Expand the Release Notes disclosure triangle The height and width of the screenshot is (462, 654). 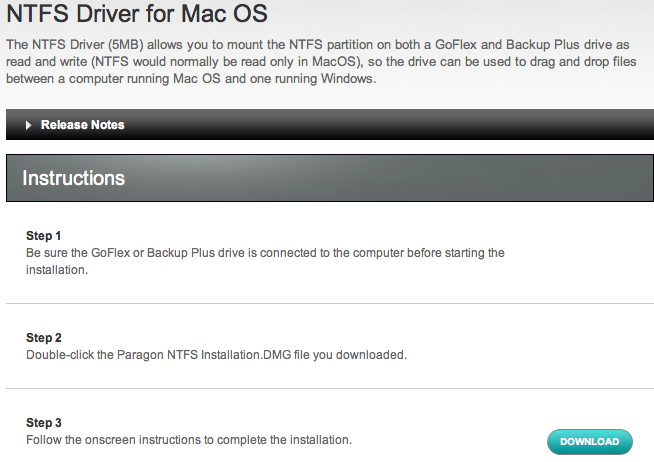tap(28, 125)
